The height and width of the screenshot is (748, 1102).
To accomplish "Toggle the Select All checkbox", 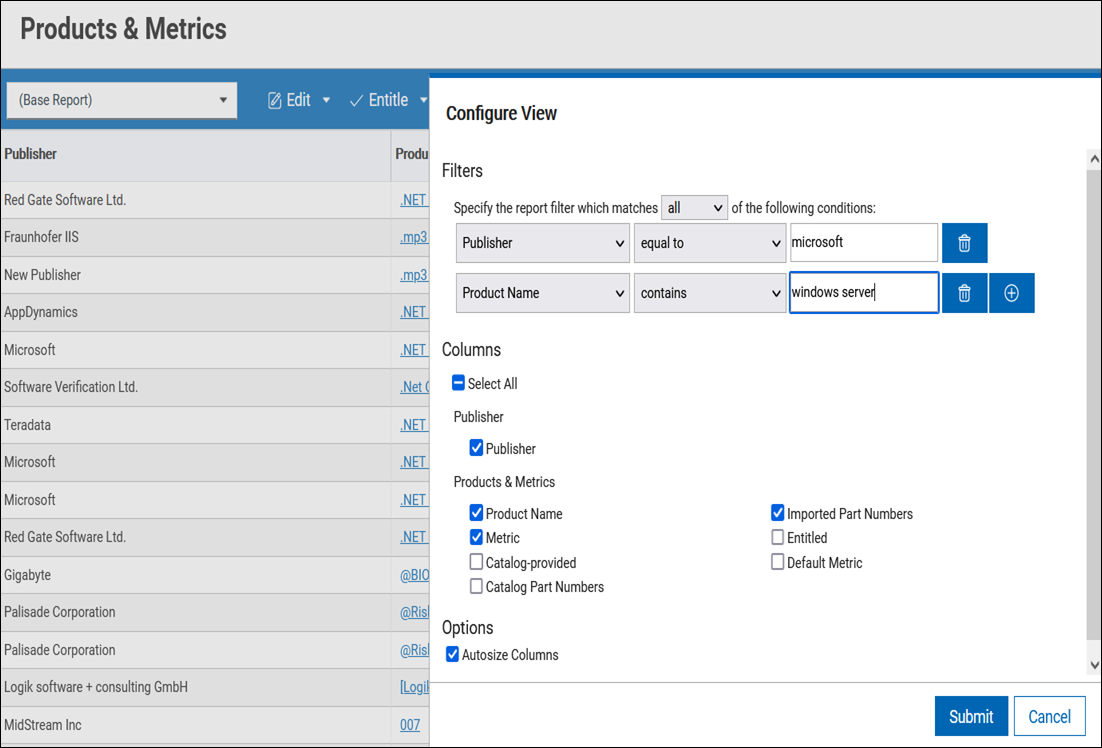I will pyautogui.click(x=459, y=383).
